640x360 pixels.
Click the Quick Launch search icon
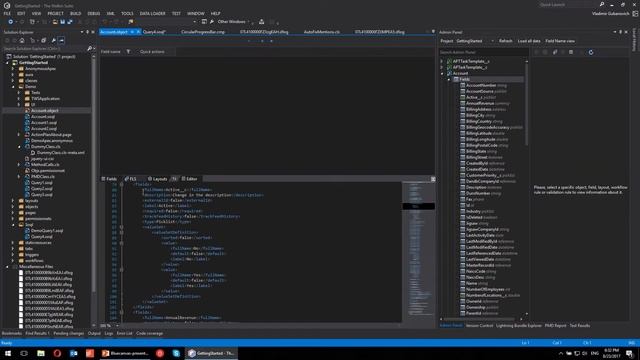pyautogui.click(x=602, y=4)
